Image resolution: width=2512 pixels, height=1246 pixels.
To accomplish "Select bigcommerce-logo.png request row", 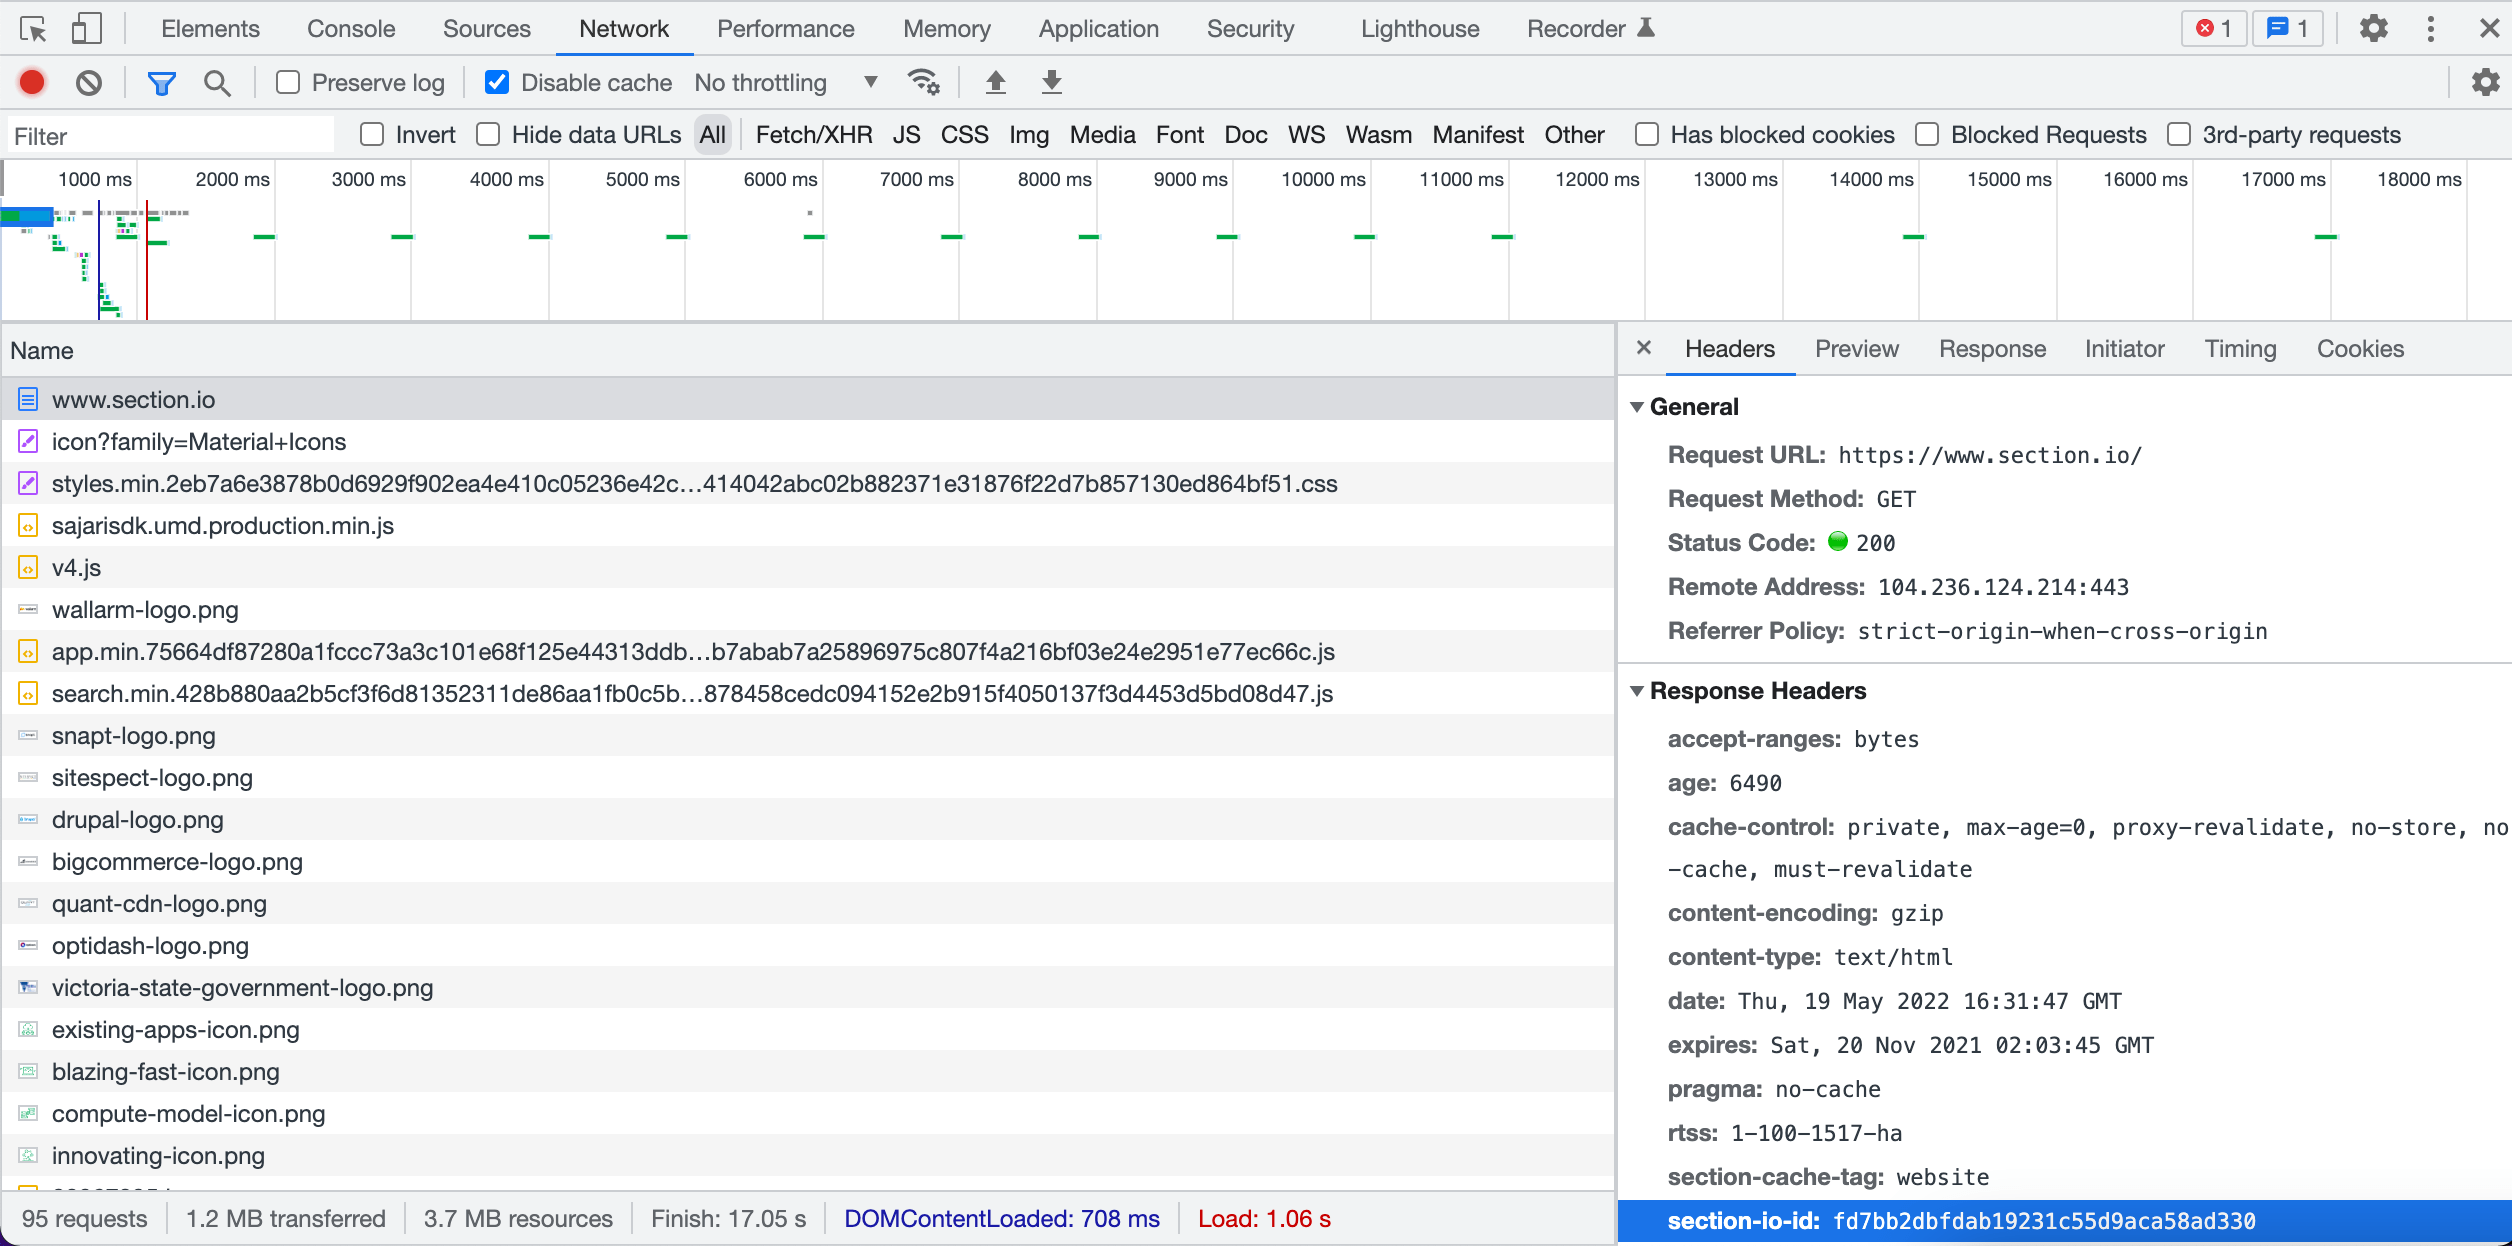I will [808, 862].
